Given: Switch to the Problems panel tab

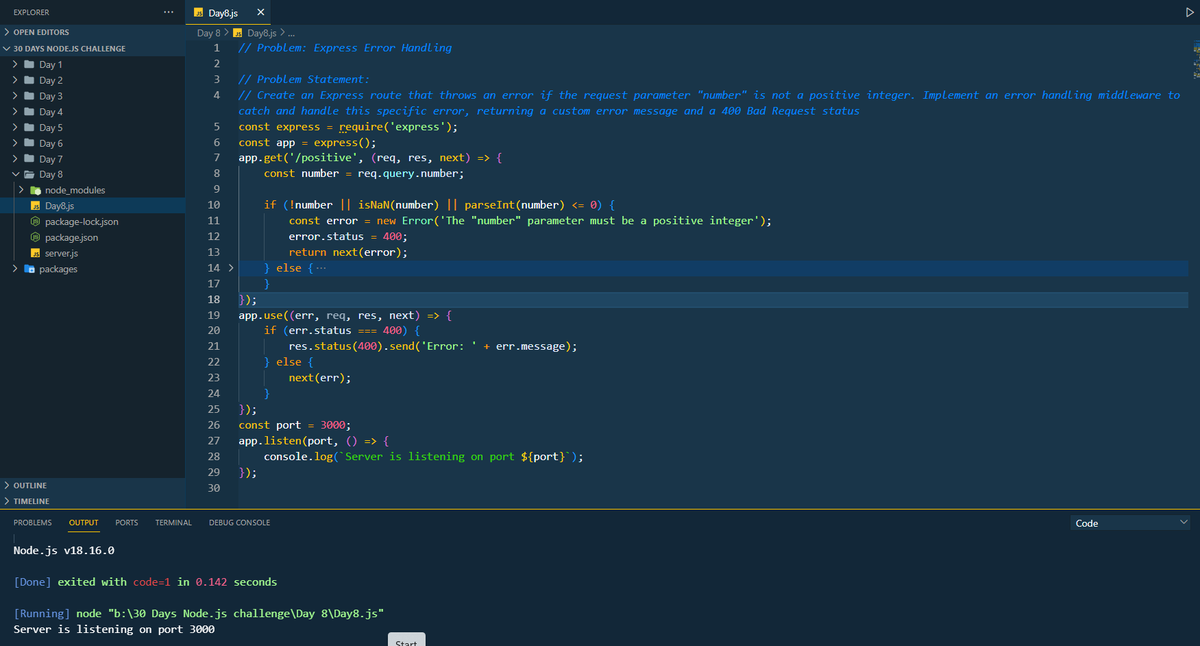Looking at the screenshot, I should [x=32, y=523].
